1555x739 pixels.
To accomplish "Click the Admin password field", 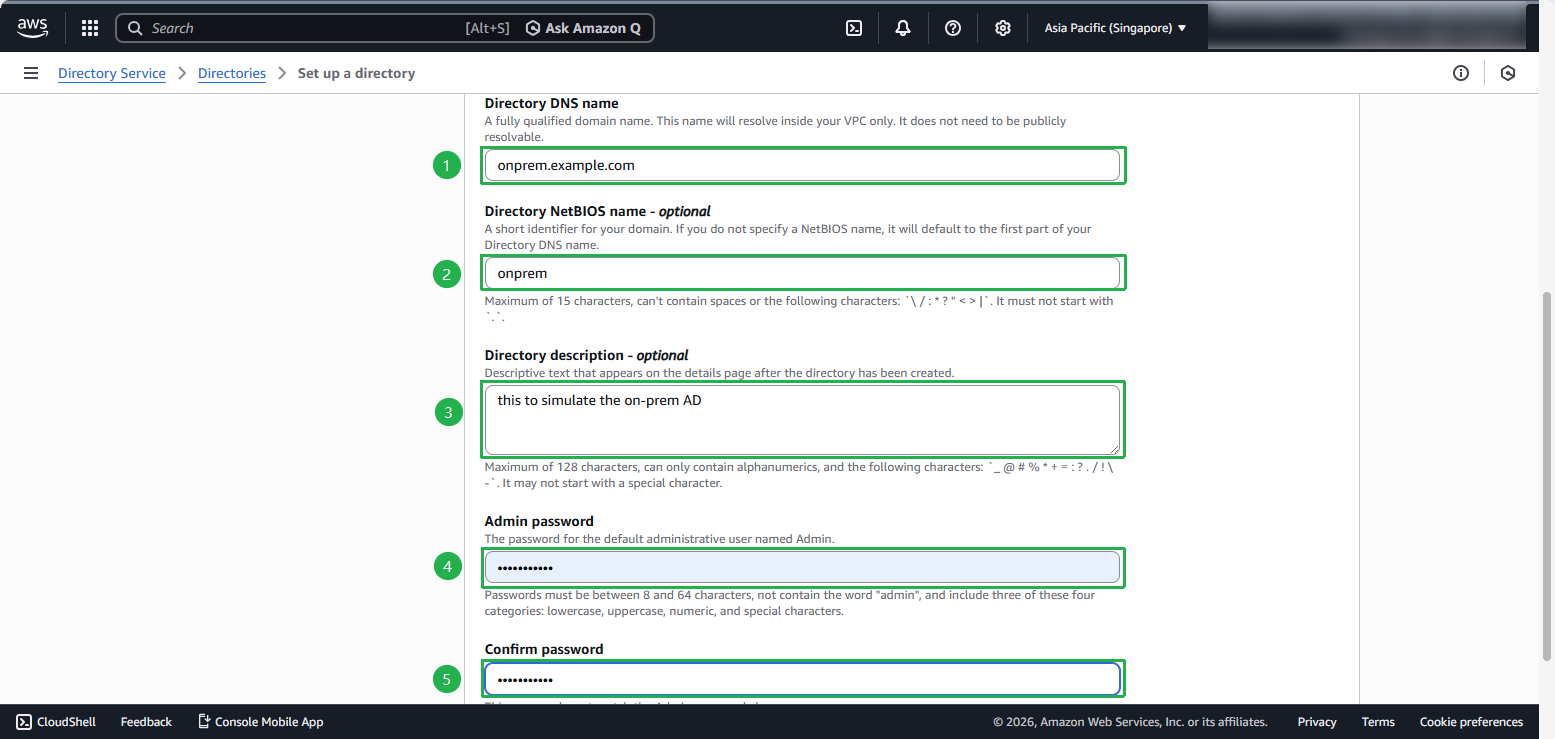I will tap(801, 567).
